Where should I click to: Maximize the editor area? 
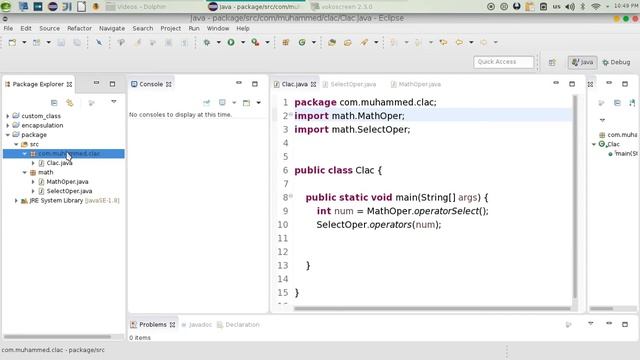[572, 84]
